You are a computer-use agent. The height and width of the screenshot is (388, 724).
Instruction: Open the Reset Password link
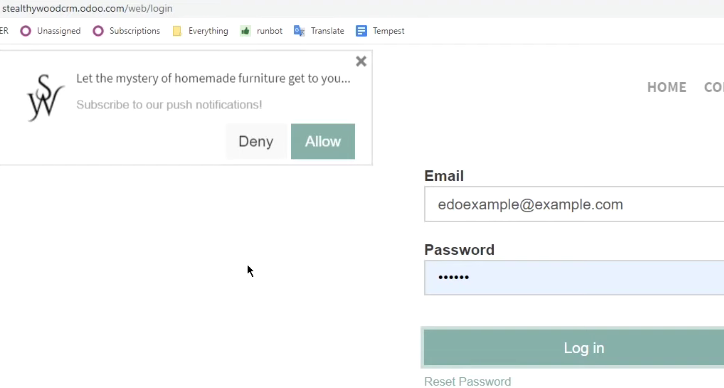[x=467, y=382]
